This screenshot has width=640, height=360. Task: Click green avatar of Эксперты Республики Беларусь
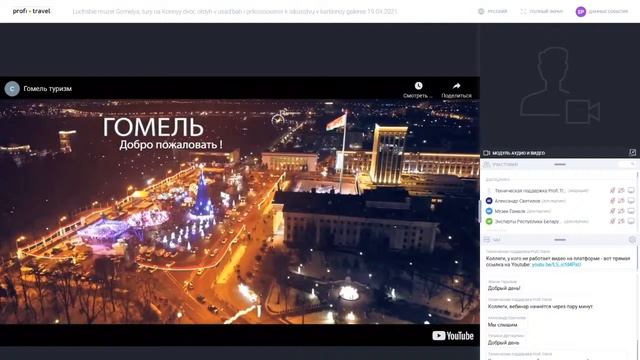click(489, 221)
